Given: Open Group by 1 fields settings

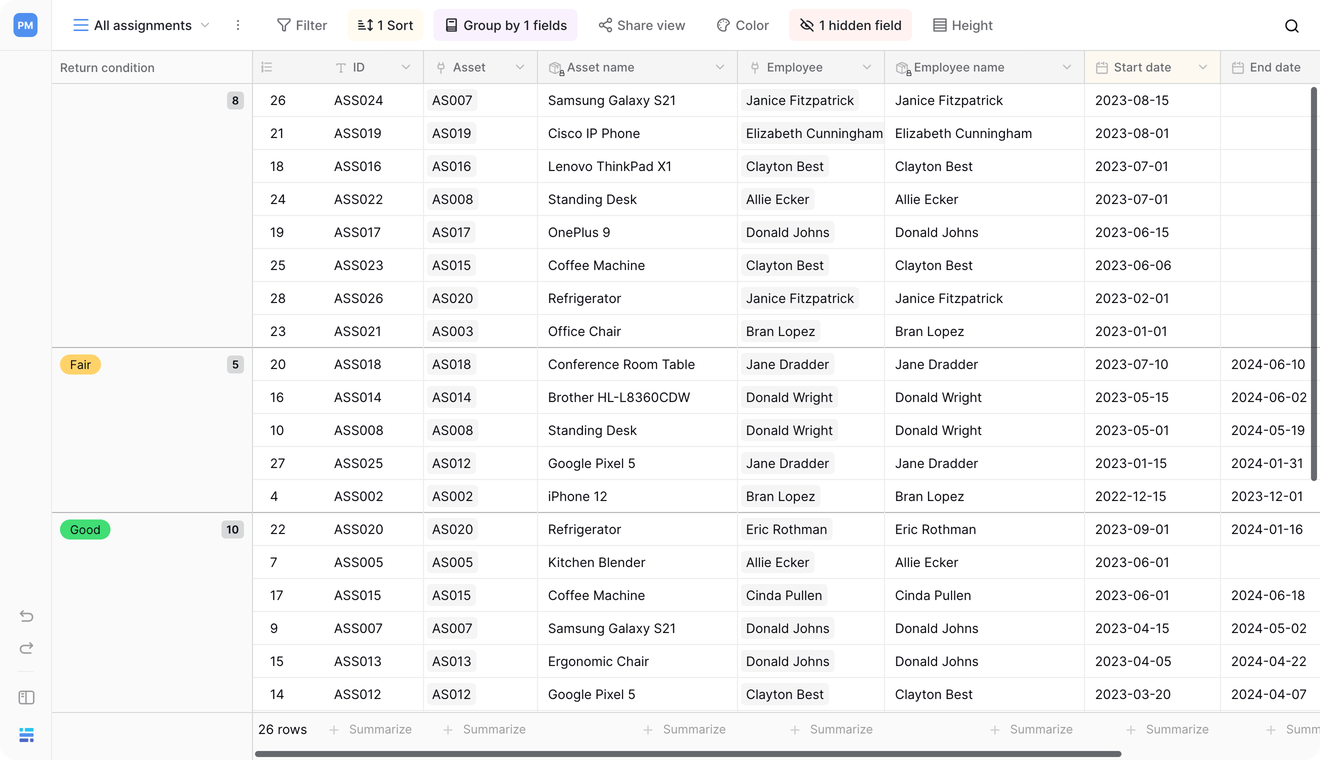Looking at the screenshot, I should [506, 25].
